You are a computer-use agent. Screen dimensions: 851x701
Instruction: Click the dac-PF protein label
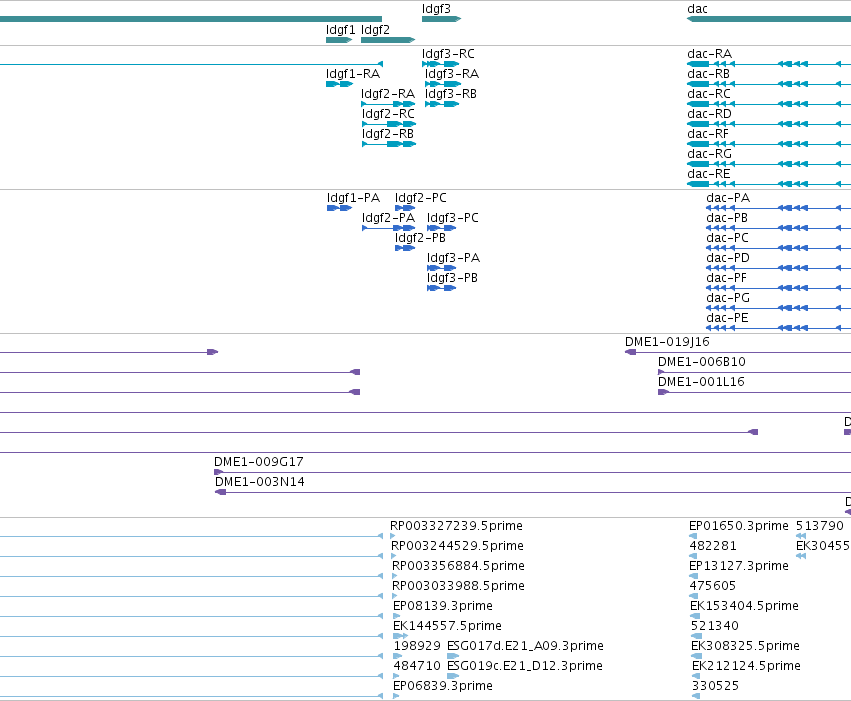click(x=726, y=278)
